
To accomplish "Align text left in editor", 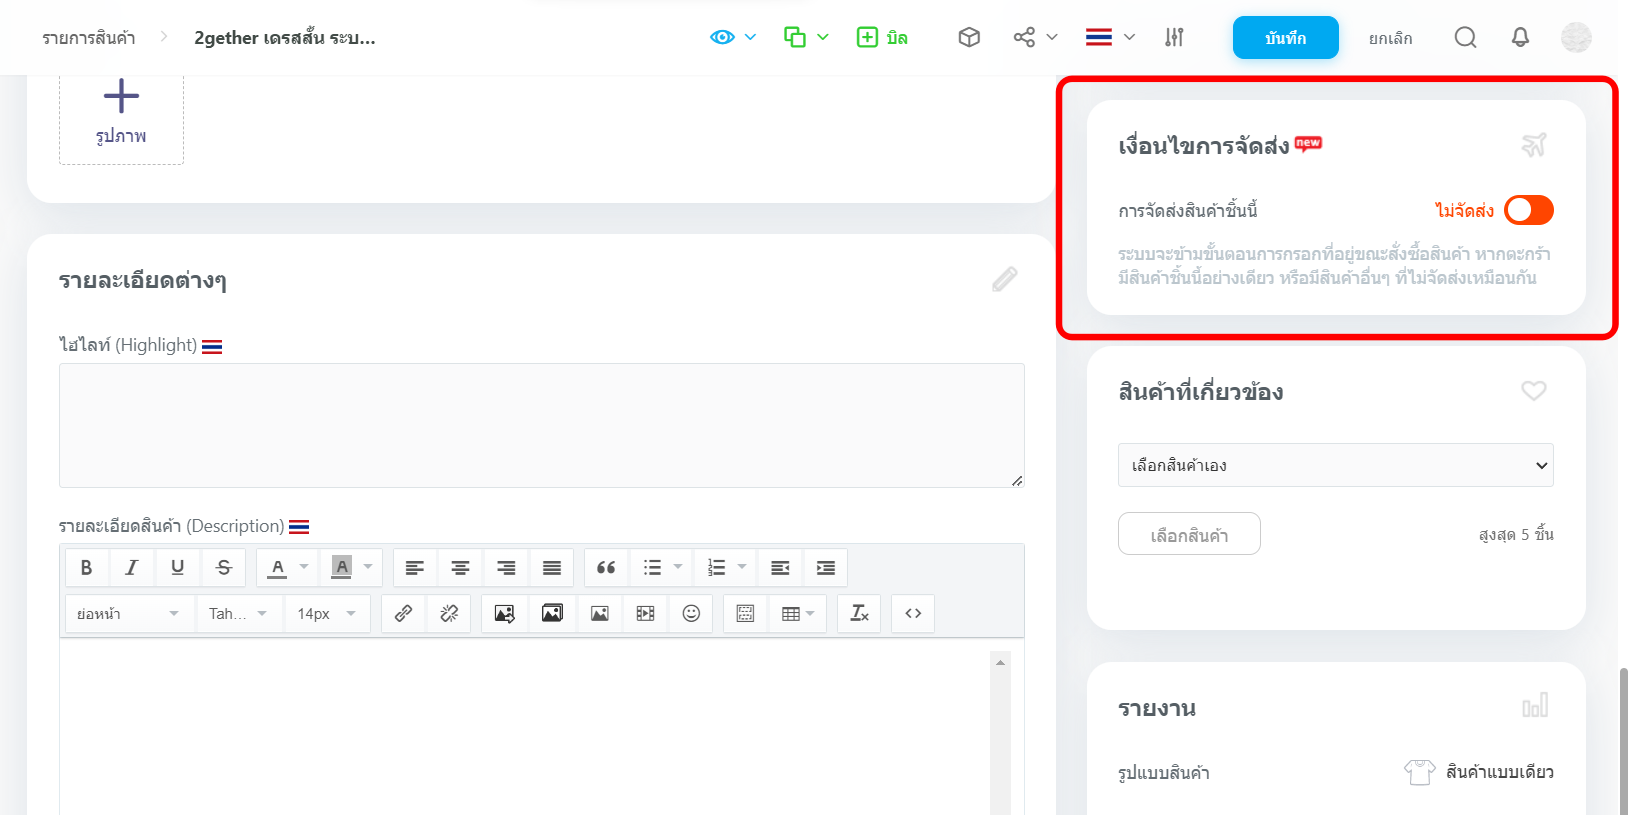I will pos(415,567).
